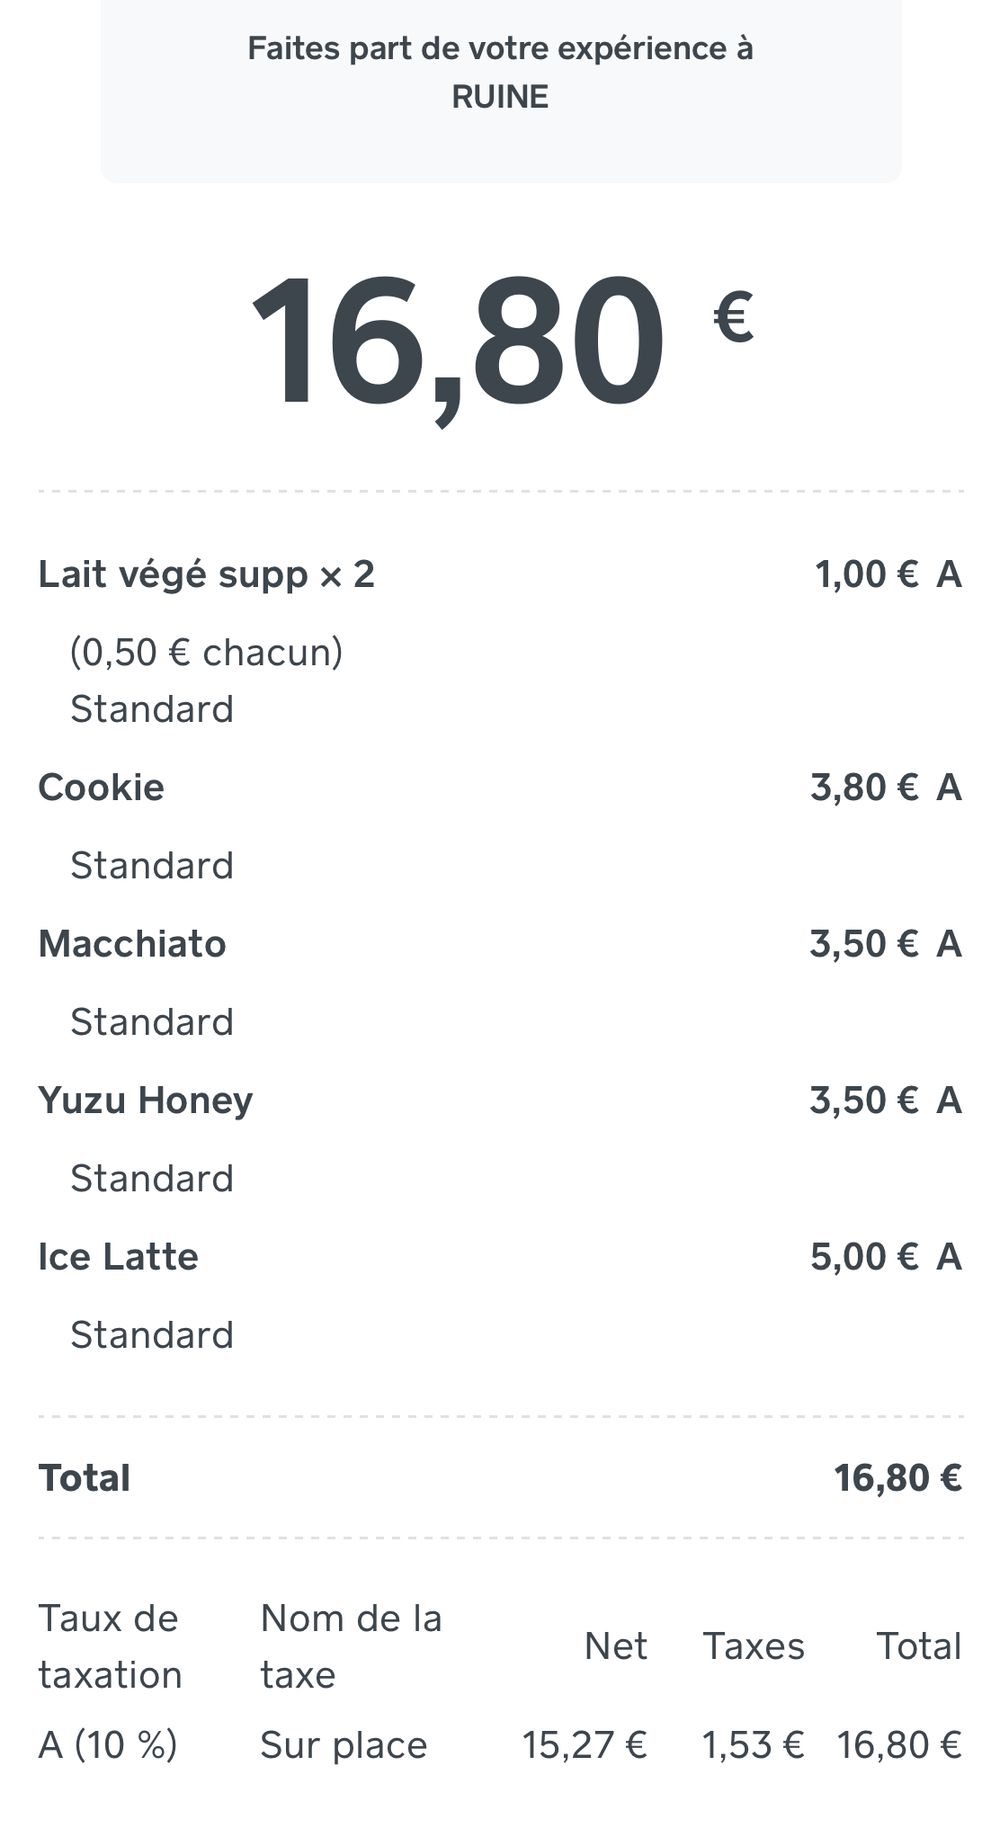Select the Macchiato line item
Screen dimensions: 1000x1826
pos(132,944)
